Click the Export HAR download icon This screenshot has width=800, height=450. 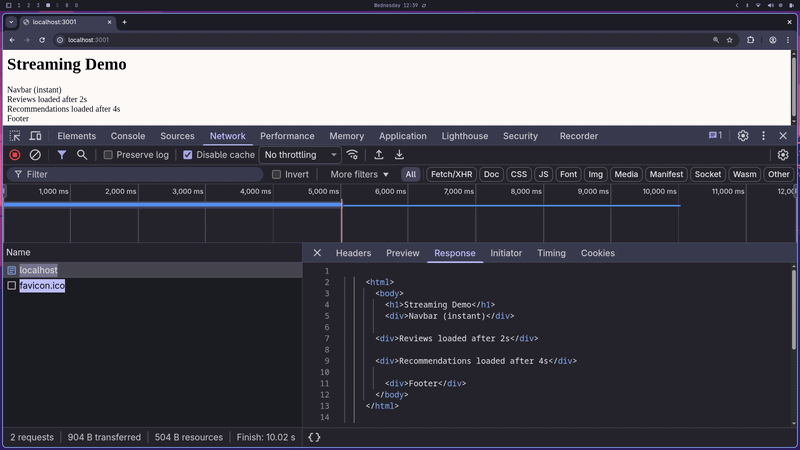pyautogui.click(x=399, y=155)
